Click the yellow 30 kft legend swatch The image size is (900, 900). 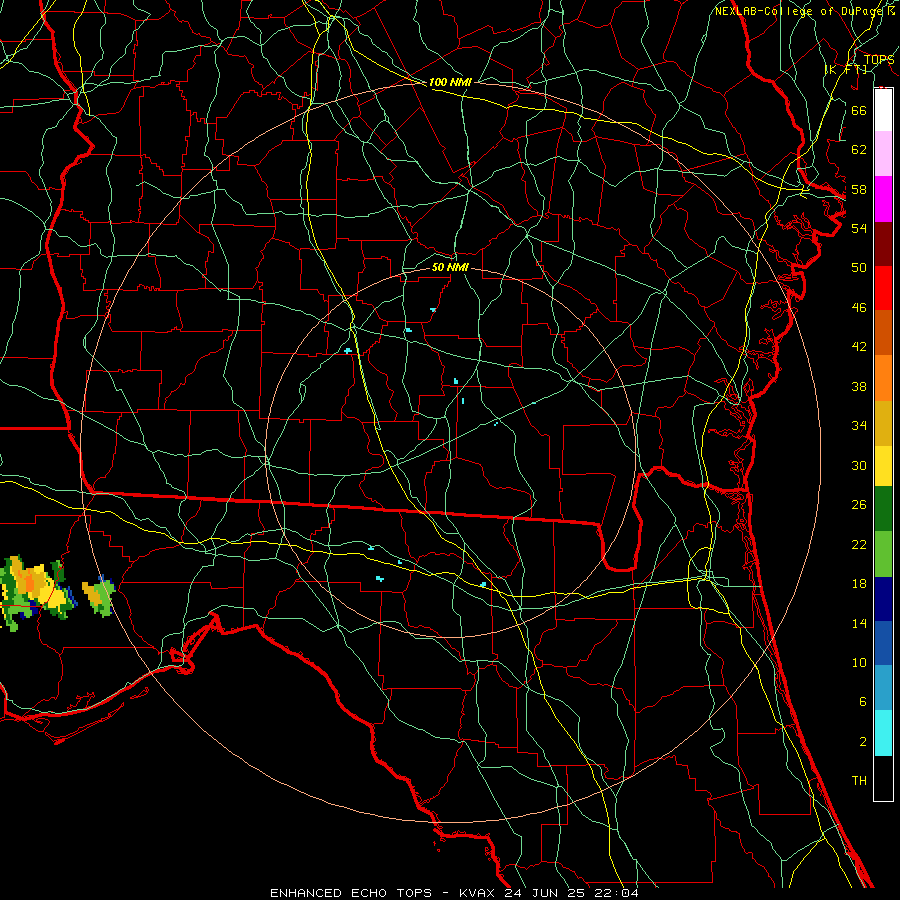click(883, 466)
